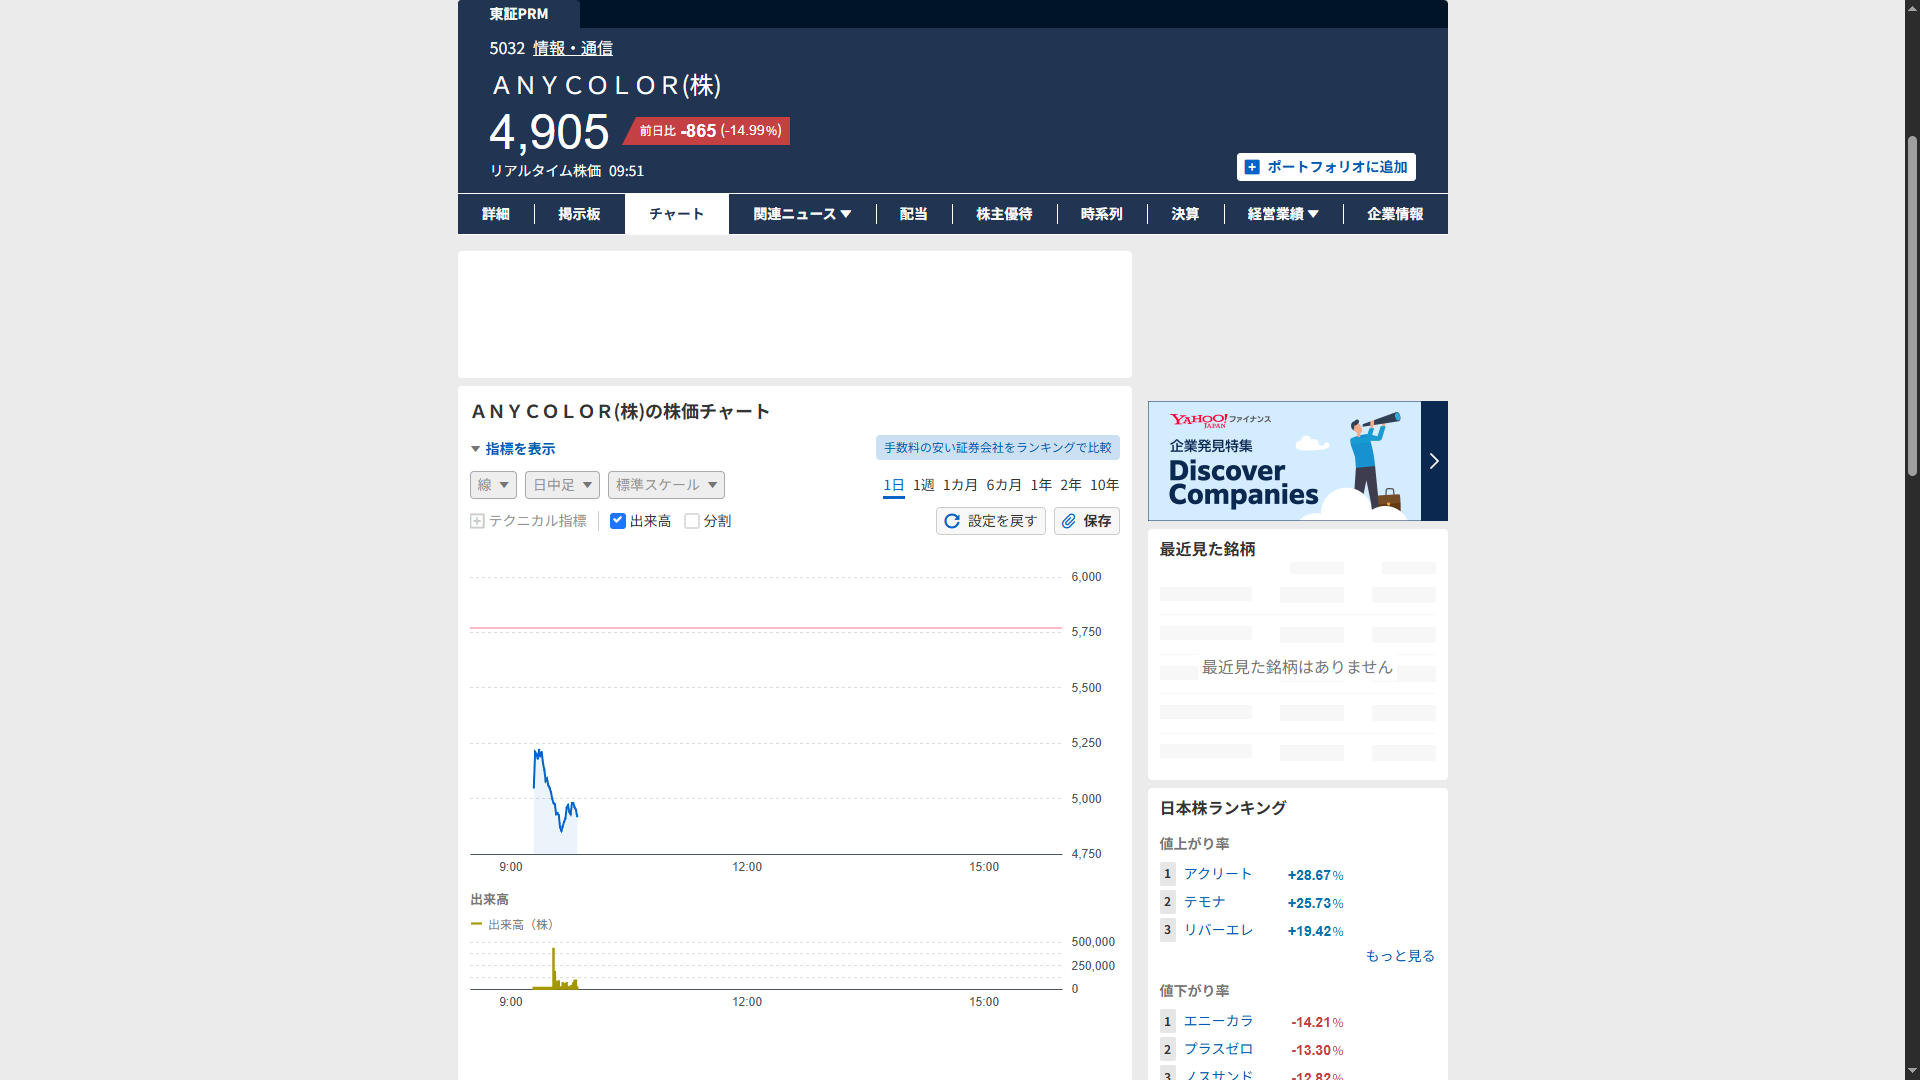Screen dimensions: 1920x1080
Task: Advance the banner with right chevron arrow
Action: point(1434,461)
